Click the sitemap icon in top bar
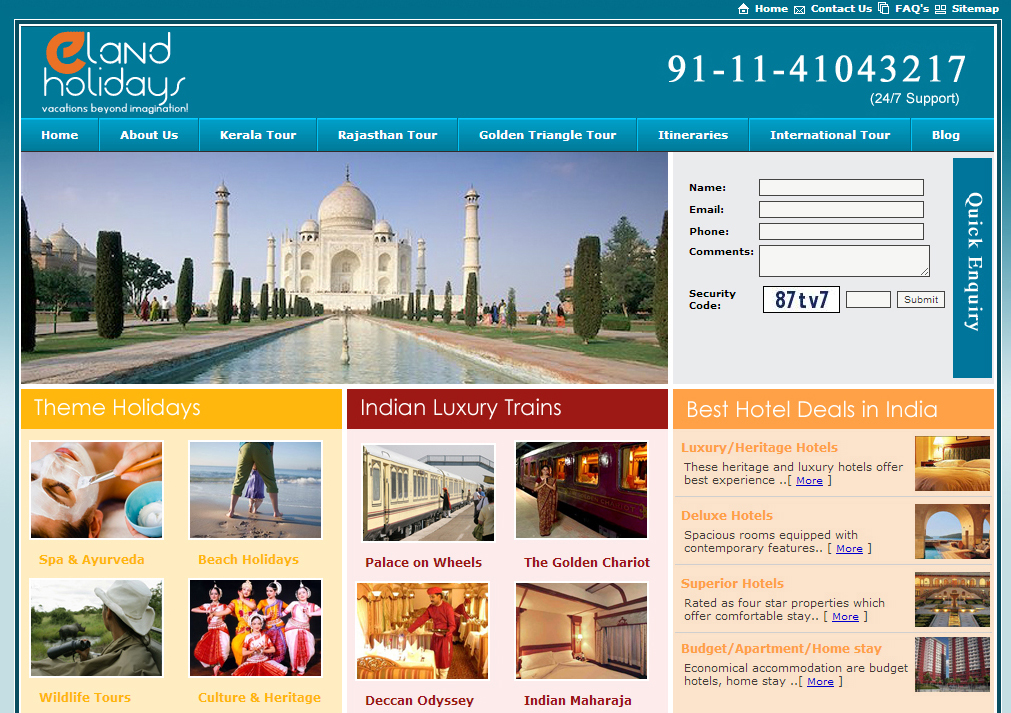The height and width of the screenshot is (713, 1011). 940,9
